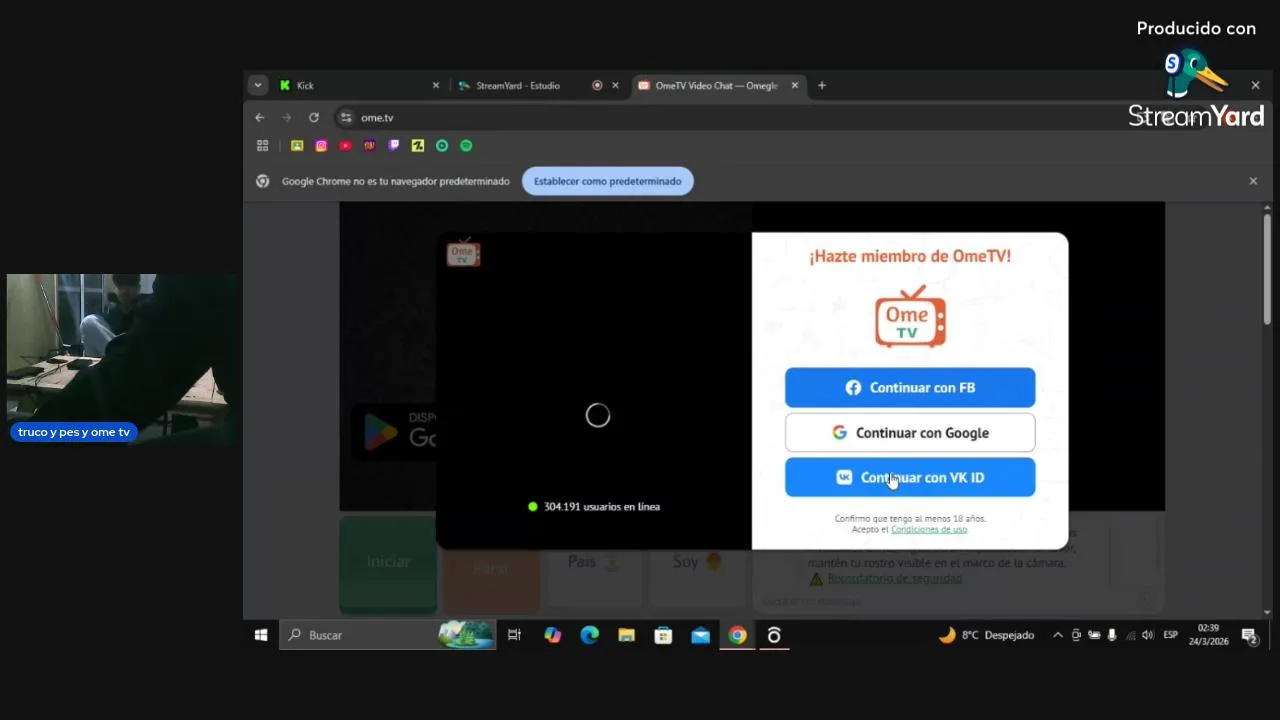Open the Mail app from the taskbar
1280x720 pixels.
coord(700,635)
